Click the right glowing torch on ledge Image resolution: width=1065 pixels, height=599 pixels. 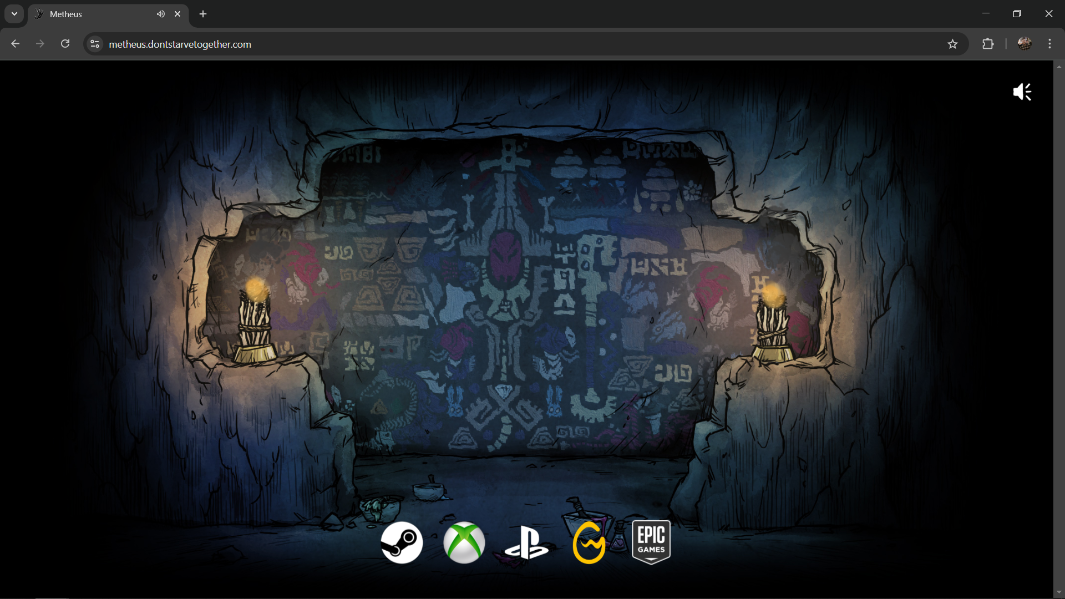(x=773, y=322)
